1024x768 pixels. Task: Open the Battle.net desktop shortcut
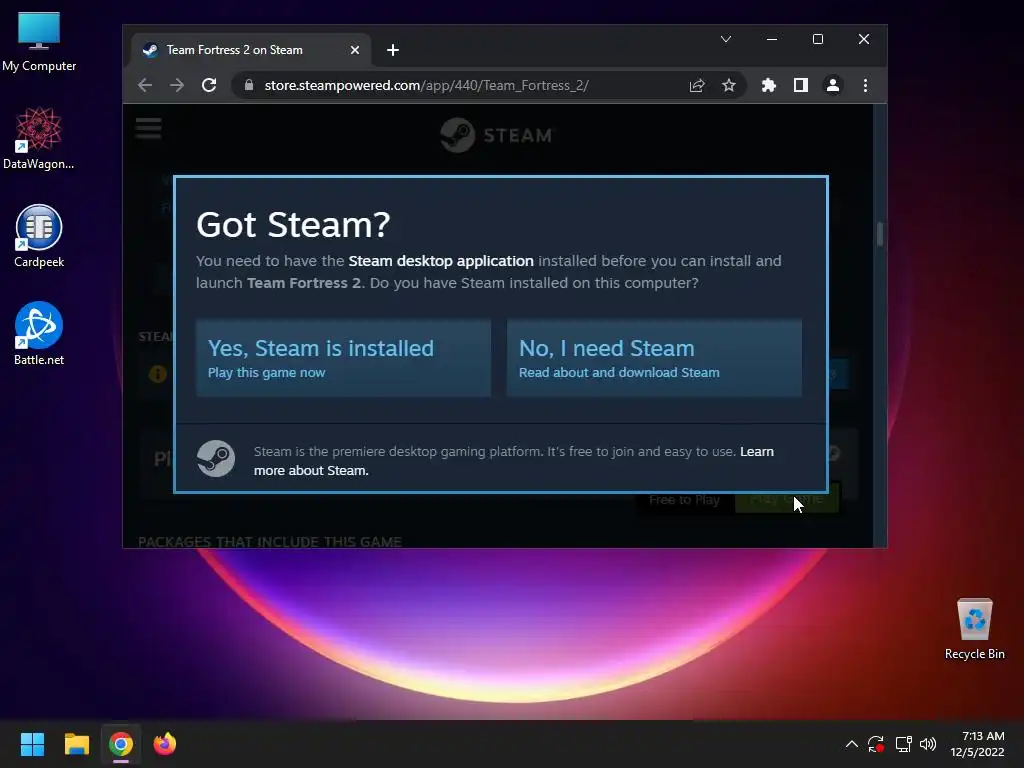pos(39,334)
